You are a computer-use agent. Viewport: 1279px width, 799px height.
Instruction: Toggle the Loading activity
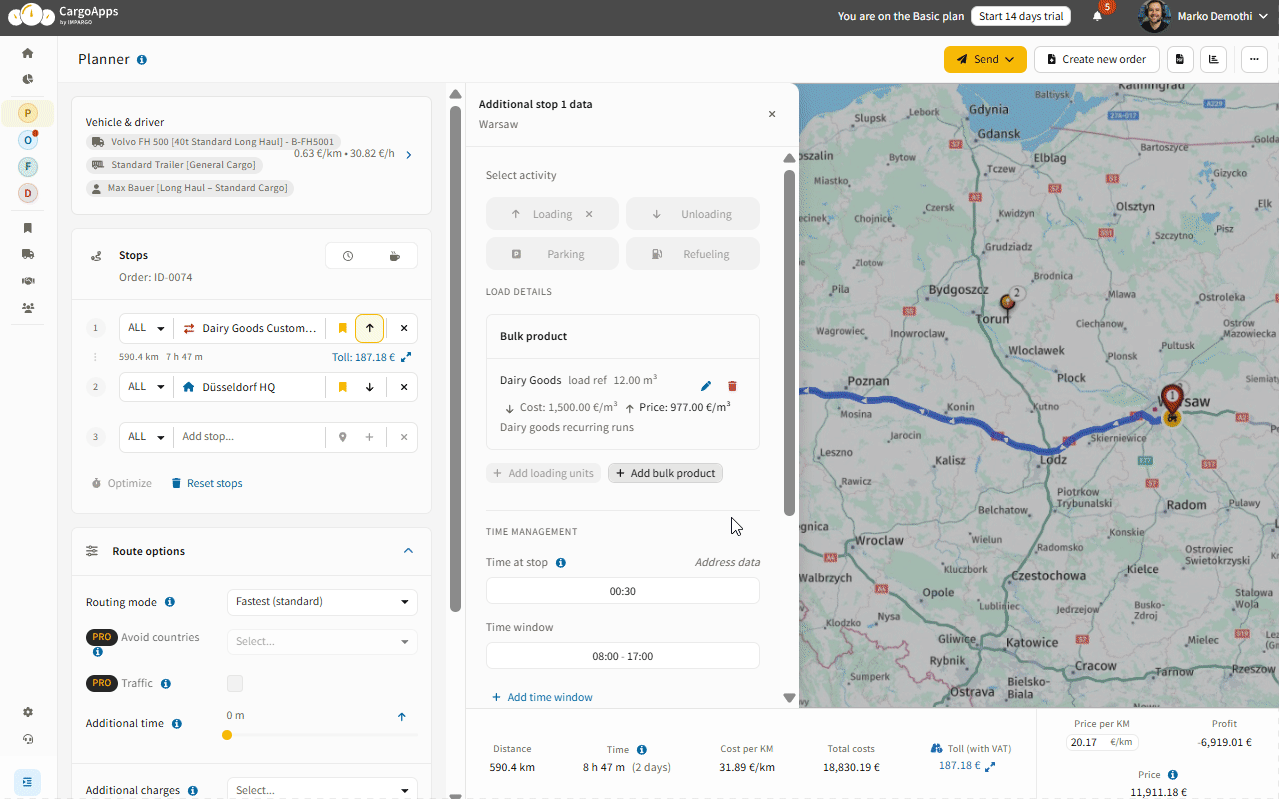pos(553,214)
